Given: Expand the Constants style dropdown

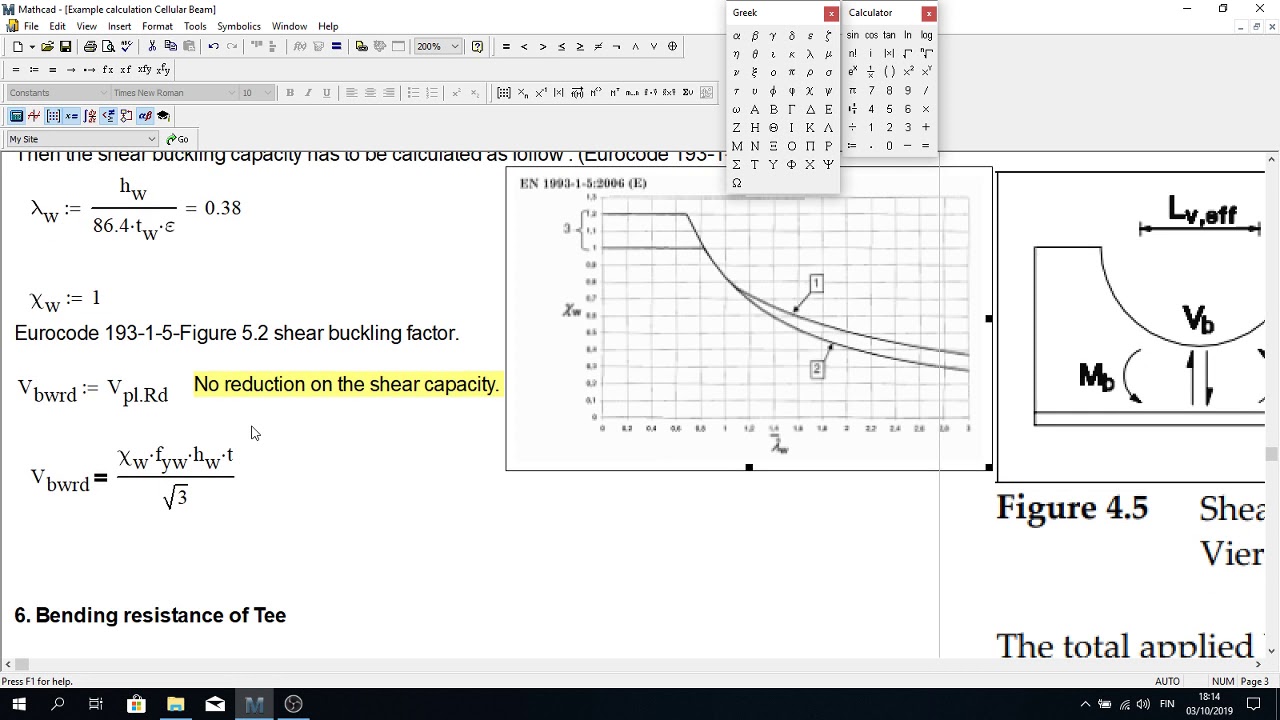Looking at the screenshot, I should (103, 93).
